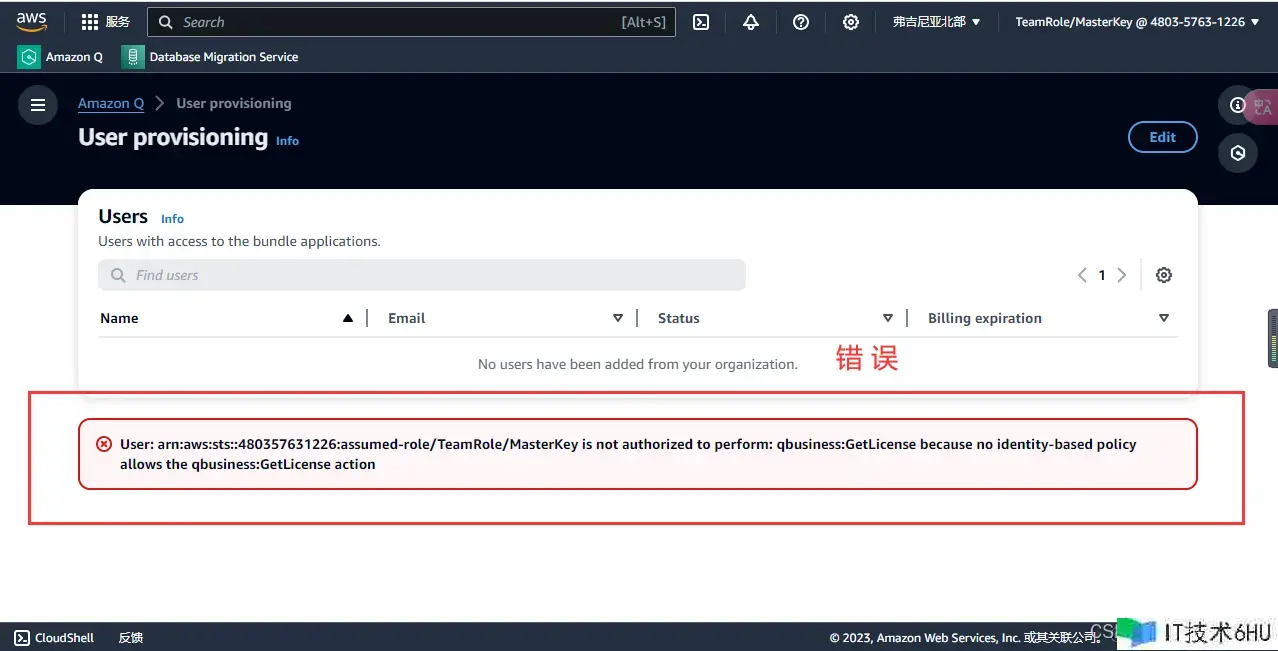Expand the 弗吉尼亚北部 region dropdown

[x=937, y=22]
